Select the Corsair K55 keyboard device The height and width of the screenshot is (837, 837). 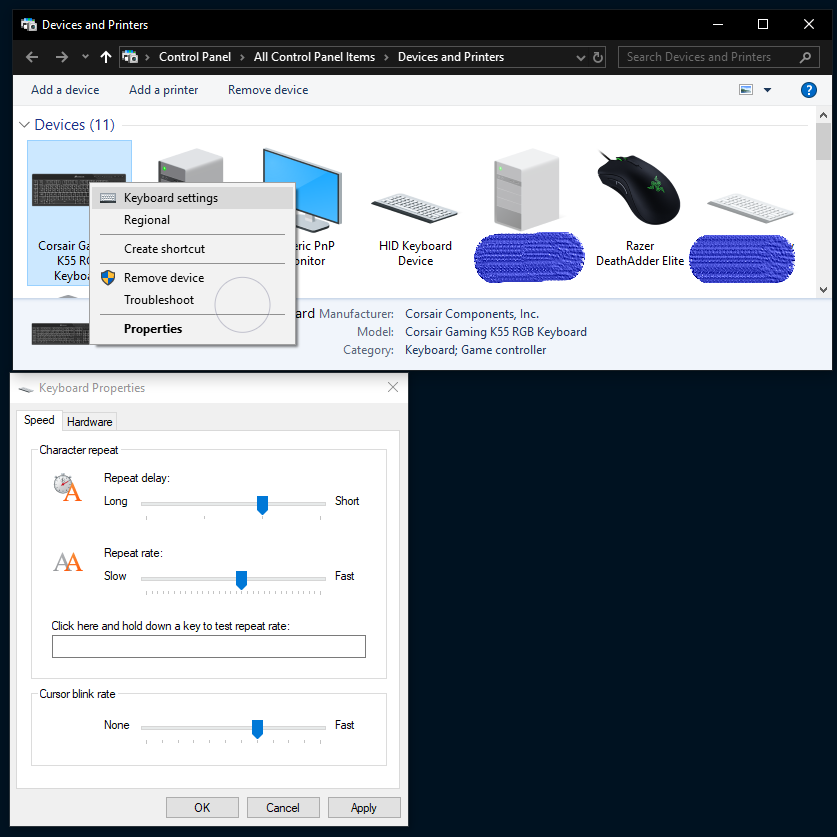pos(59,212)
